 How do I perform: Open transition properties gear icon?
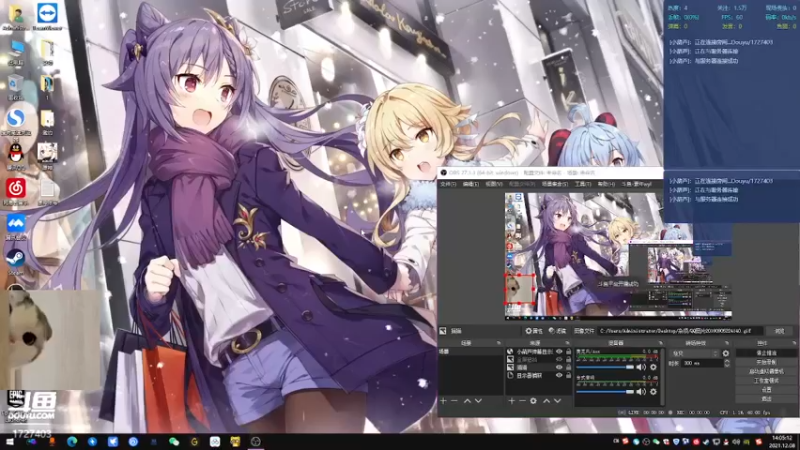[x=726, y=353]
